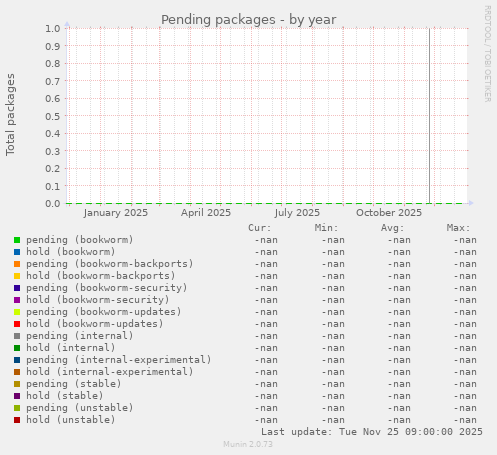The image size is (497, 455).
Task: Click the hold (internal-experimental) brown swatch
Action: click(17, 372)
